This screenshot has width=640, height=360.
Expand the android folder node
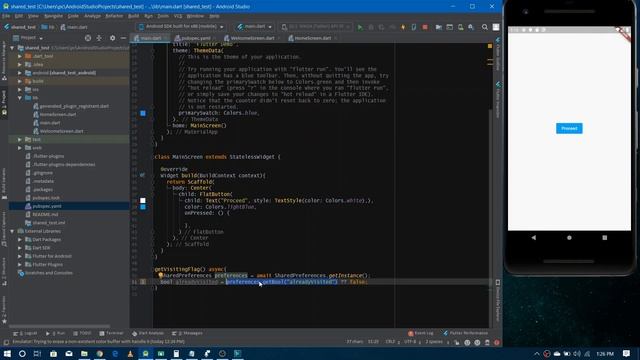[x=20, y=73]
